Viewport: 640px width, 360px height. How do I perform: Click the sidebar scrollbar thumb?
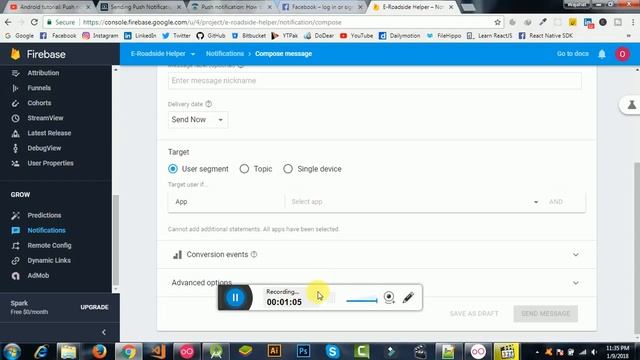pyautogui.click(x=116, y=240)
